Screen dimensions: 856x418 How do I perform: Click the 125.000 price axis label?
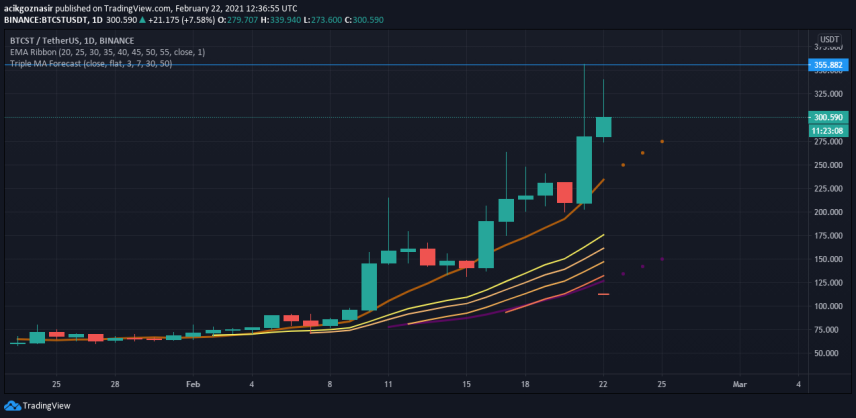point(828,283)
